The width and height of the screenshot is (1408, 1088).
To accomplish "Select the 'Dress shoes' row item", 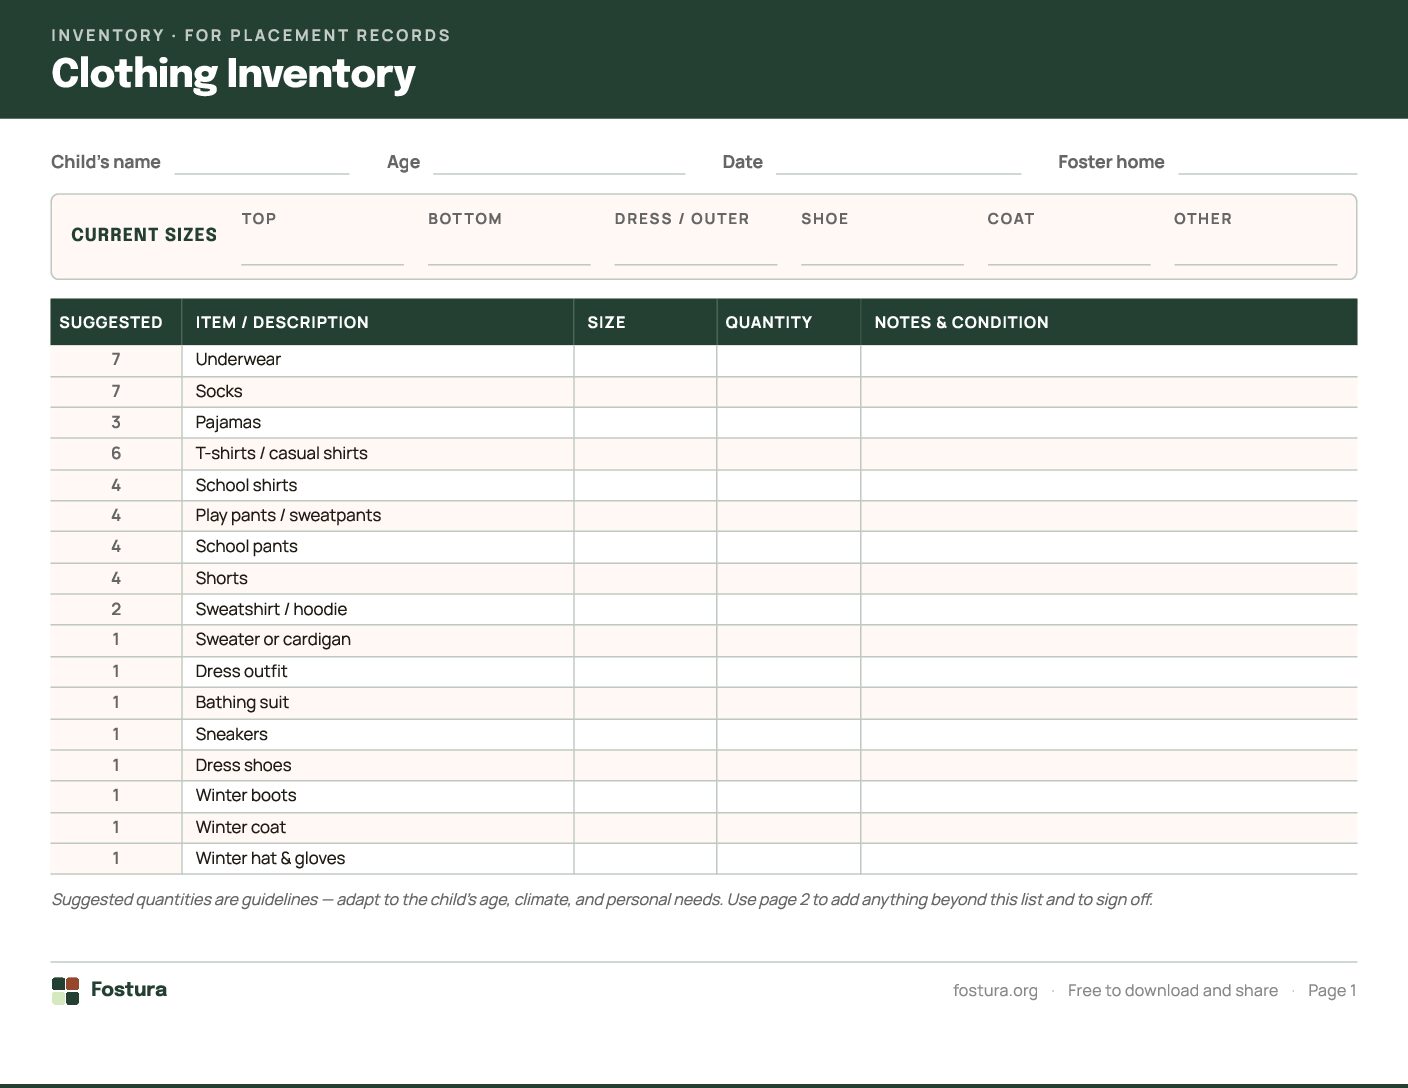I will tap(243, 765).
